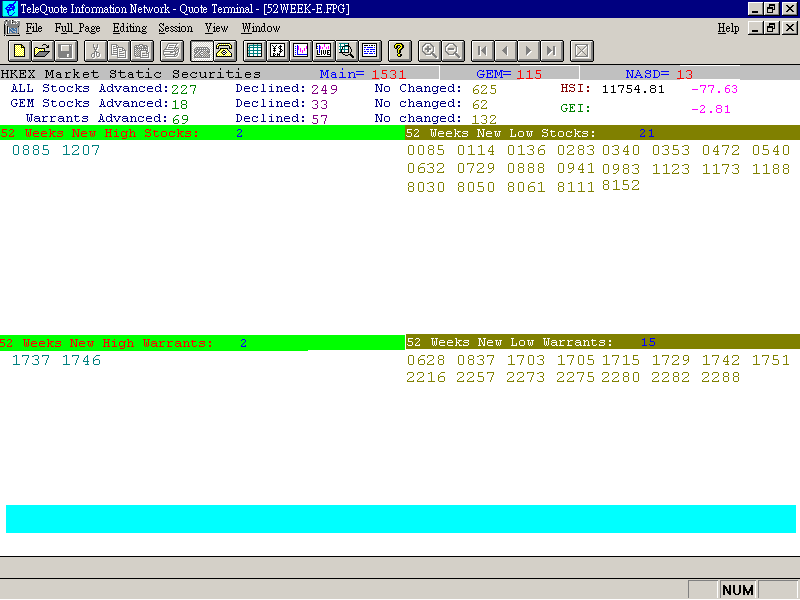This screenshot has height=600, width=800.
Task: Open the Help menu
Action: tap(728, 28)
